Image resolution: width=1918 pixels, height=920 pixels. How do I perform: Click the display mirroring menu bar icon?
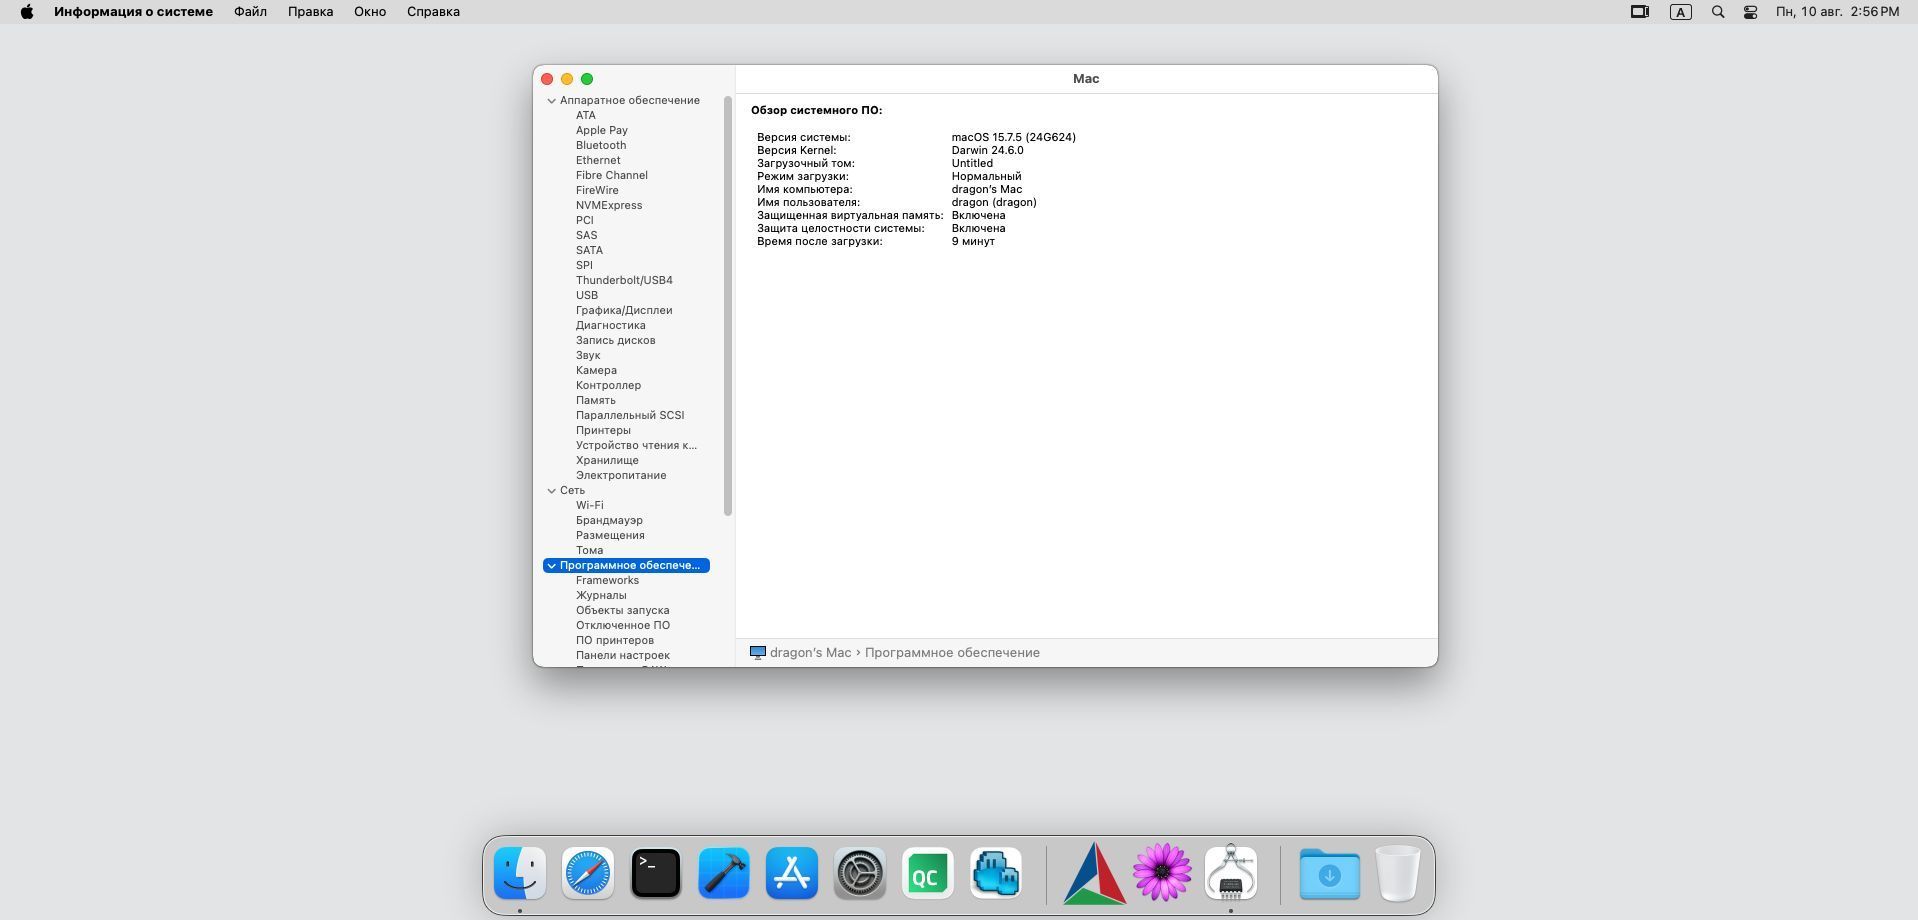click(1640, 12)
